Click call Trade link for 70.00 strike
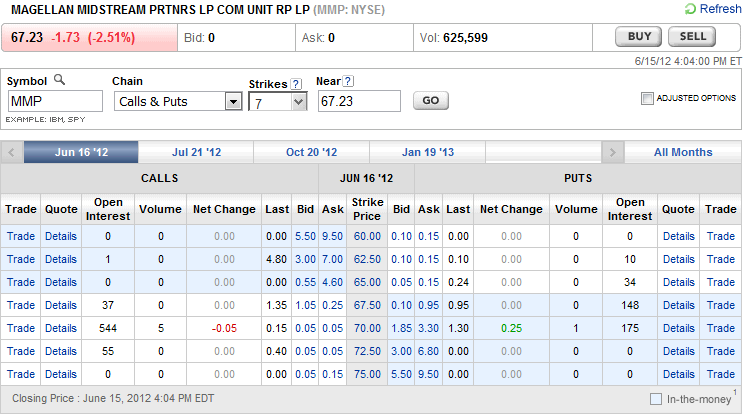 [x=21, y=328]
